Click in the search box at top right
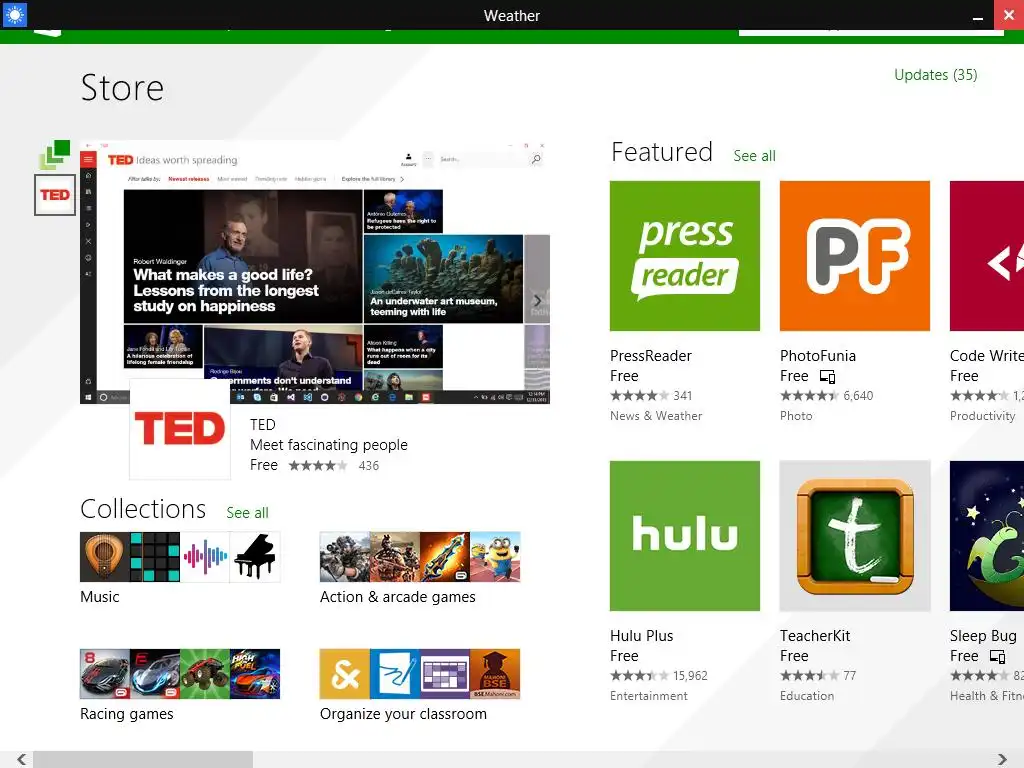Screen dimensions: 1024x768 (x=871, y=32)
